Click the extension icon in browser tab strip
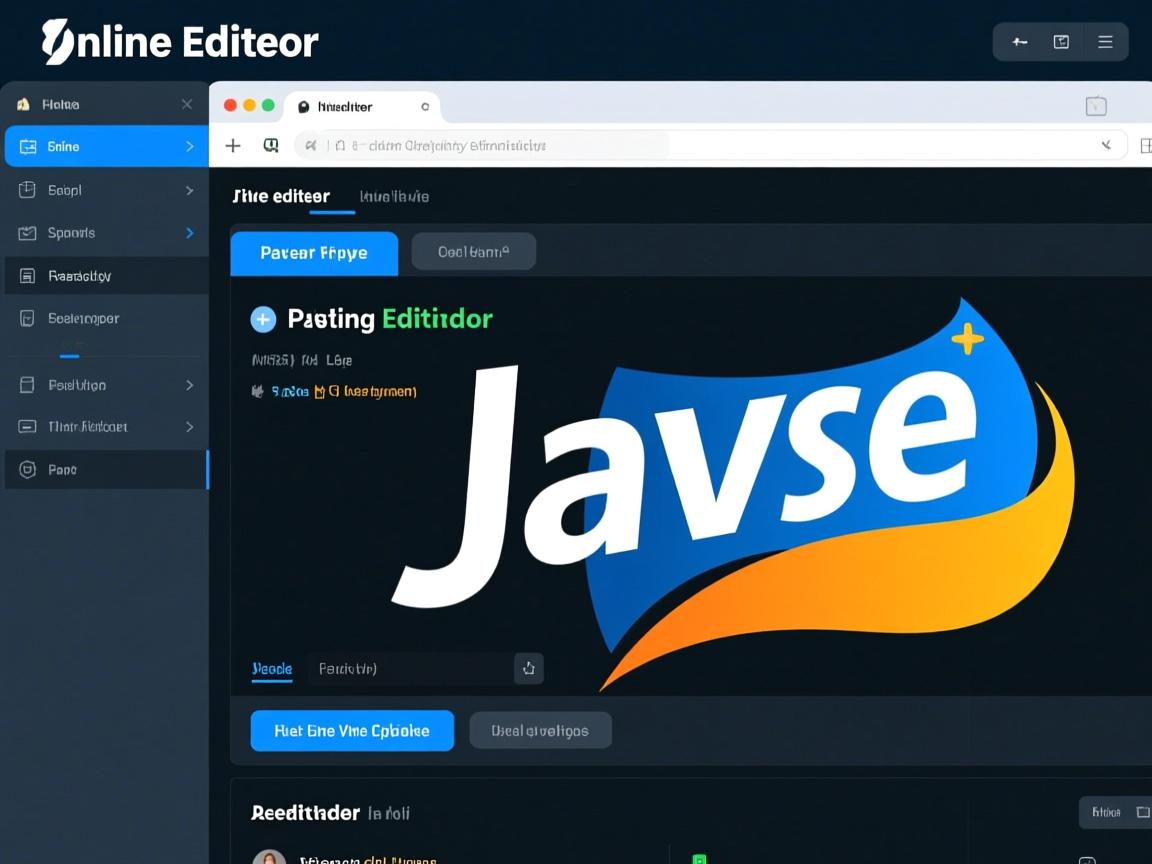The image size is (1152, 864). (x=1096, y=106)
